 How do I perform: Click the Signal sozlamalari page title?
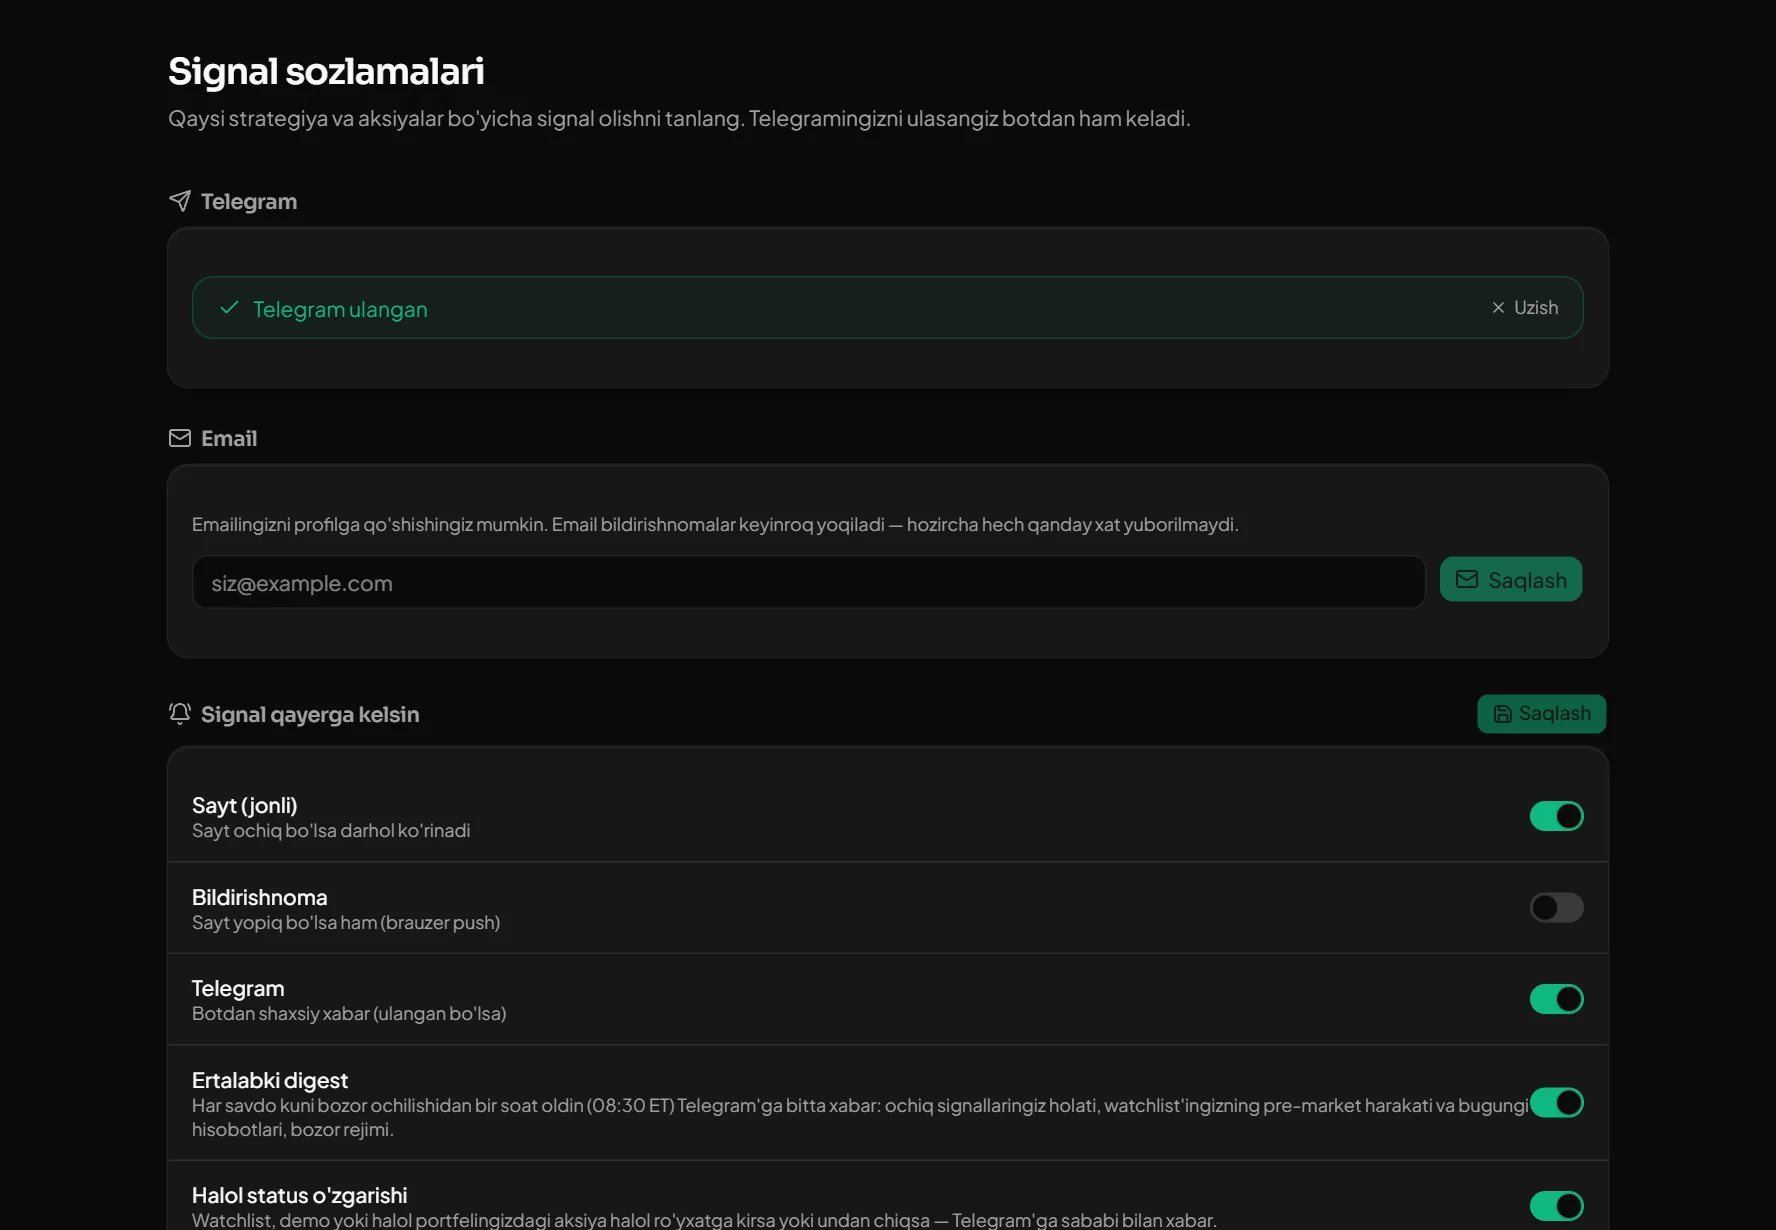coord(326,71)
